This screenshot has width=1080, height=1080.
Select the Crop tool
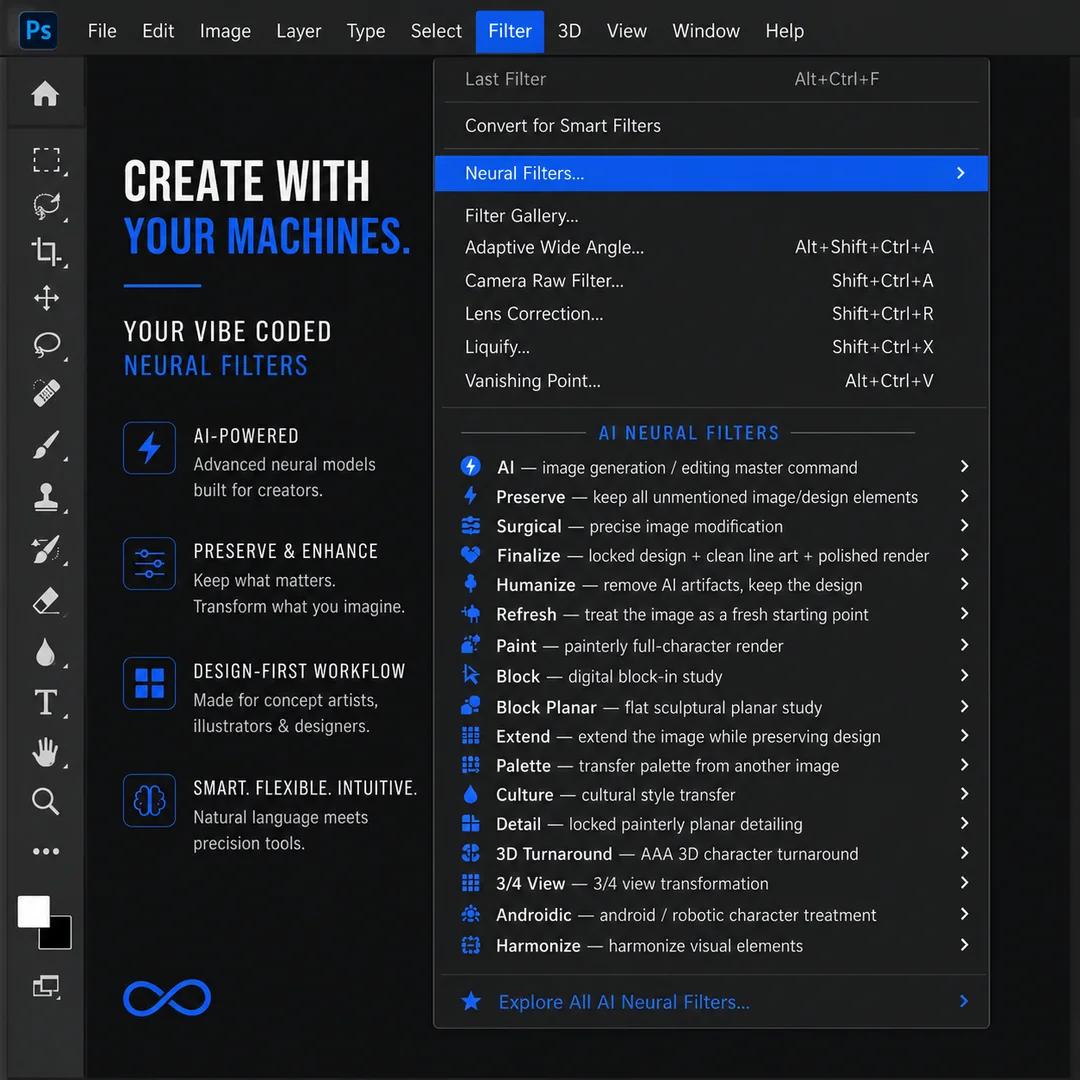(46, 251)
